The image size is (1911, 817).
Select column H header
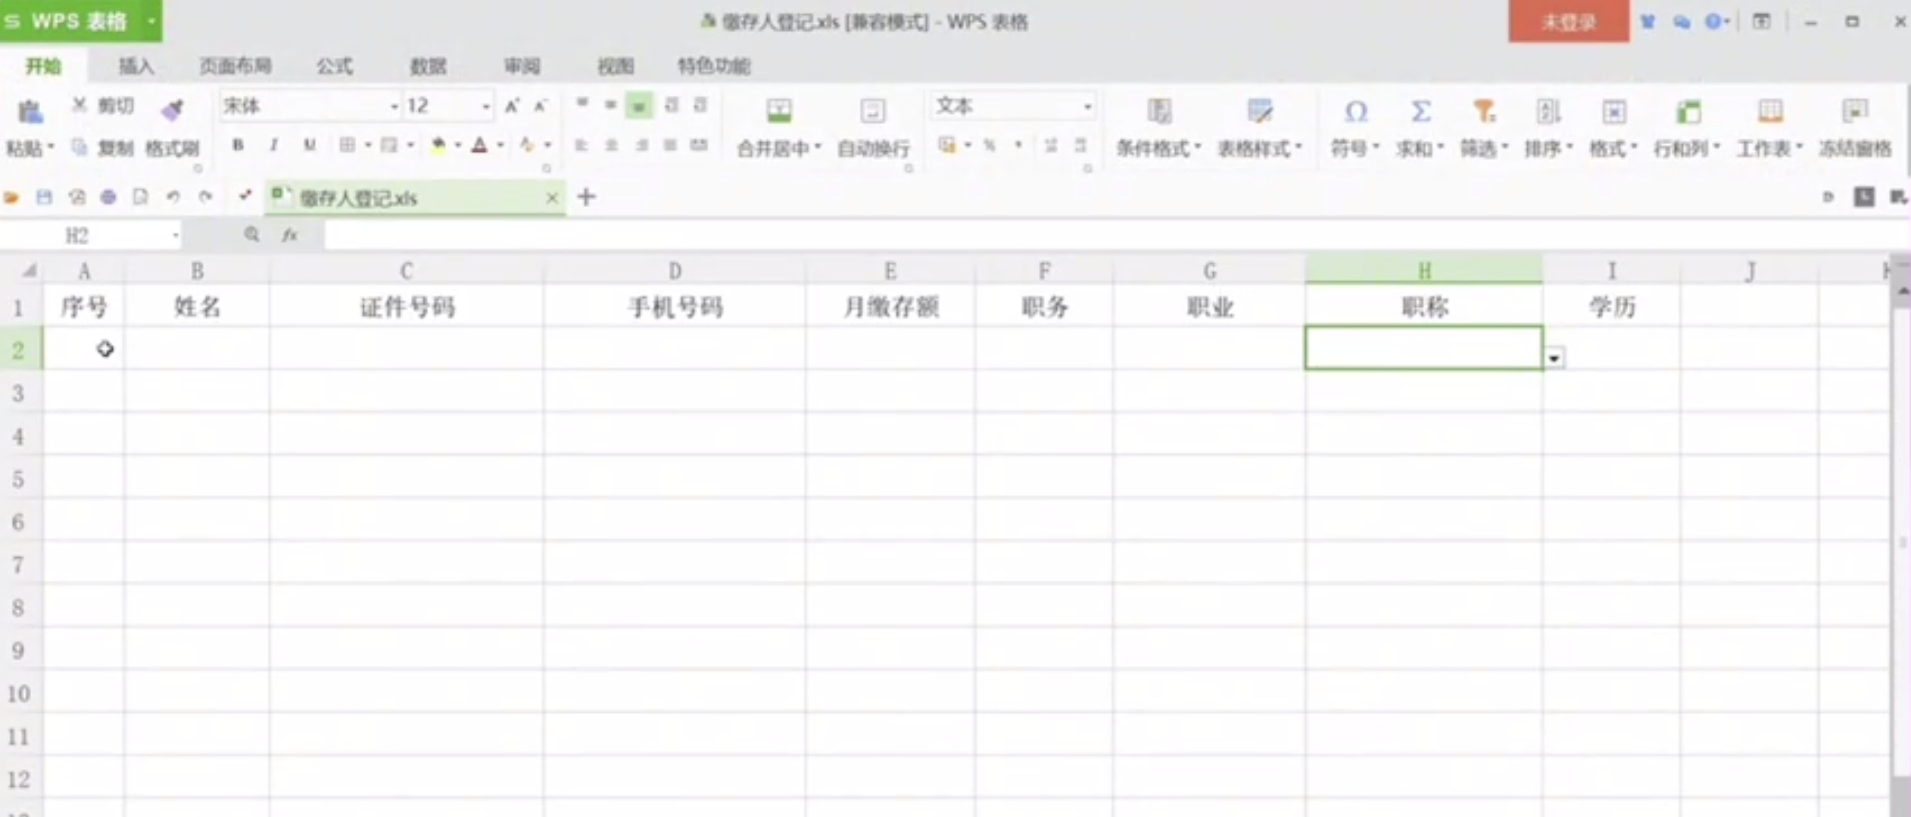[x=1424, y=270]
